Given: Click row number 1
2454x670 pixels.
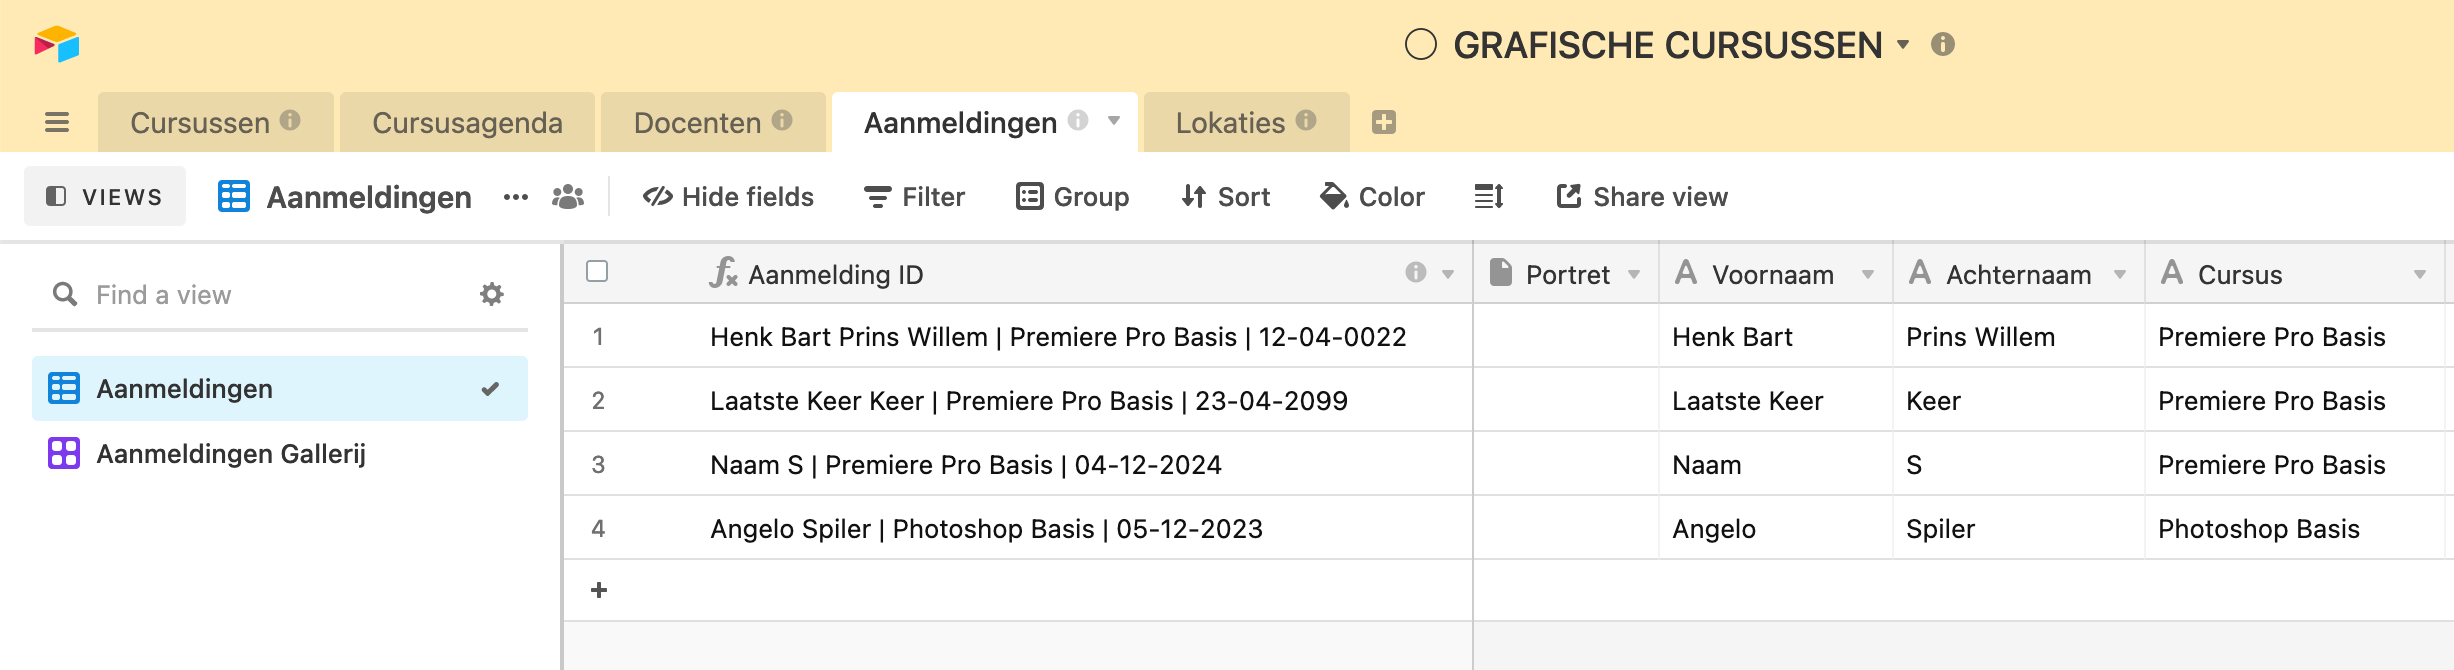Looking at the screenshot, I should pos(598,337).
